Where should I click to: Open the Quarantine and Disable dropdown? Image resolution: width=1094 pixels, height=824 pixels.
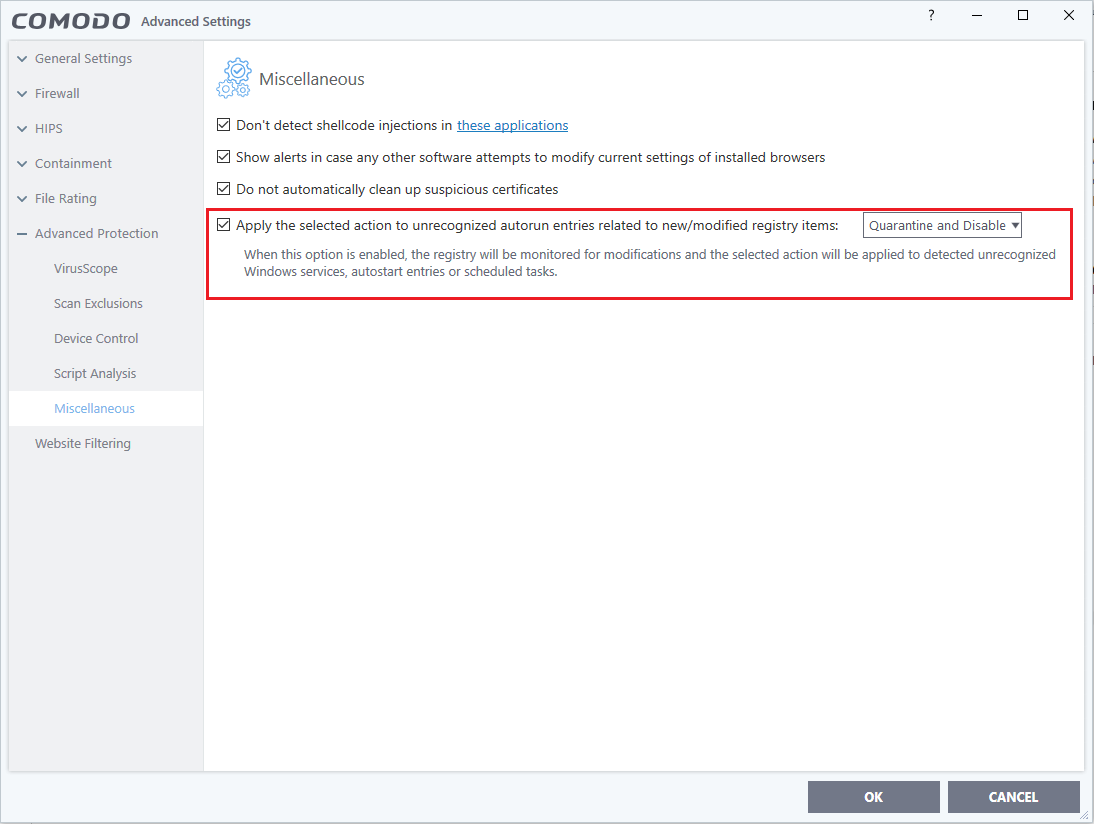click(x=942, y=225)
